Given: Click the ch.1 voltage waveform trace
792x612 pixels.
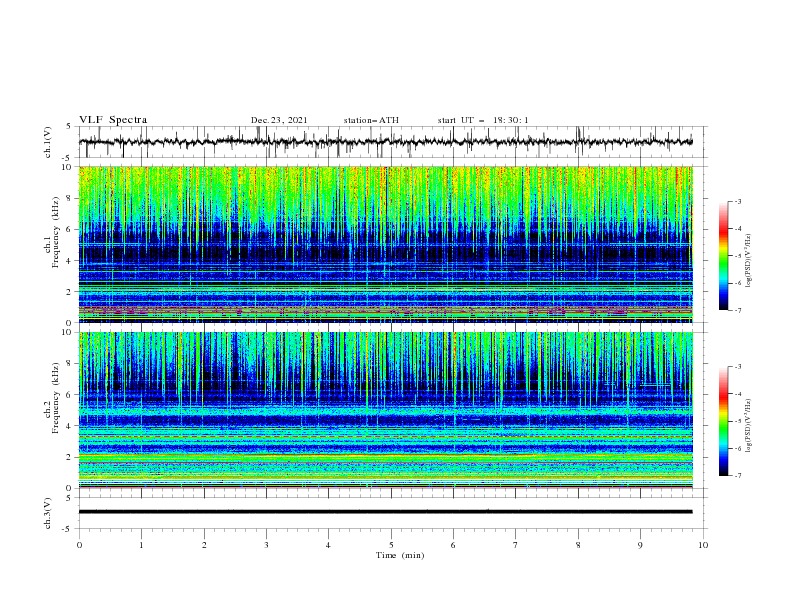Looking at the screenshot, I should 386,142.
